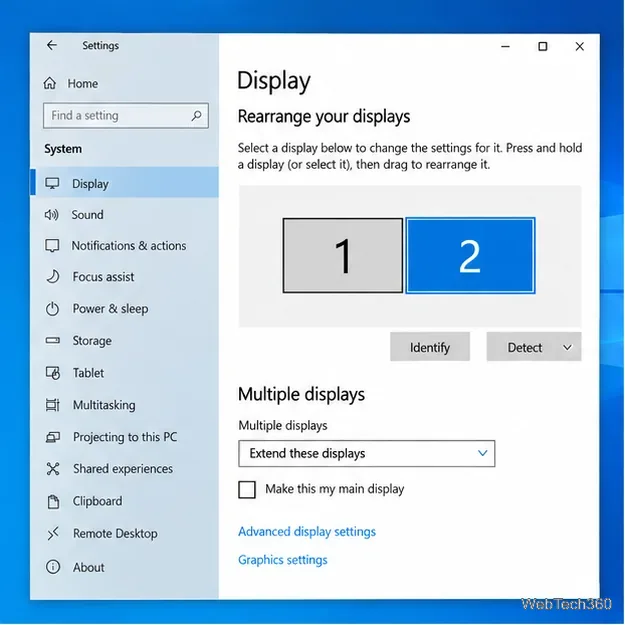Close the Settings window
Viewport: 625px width, 625px height.
[x=580, y=47]
